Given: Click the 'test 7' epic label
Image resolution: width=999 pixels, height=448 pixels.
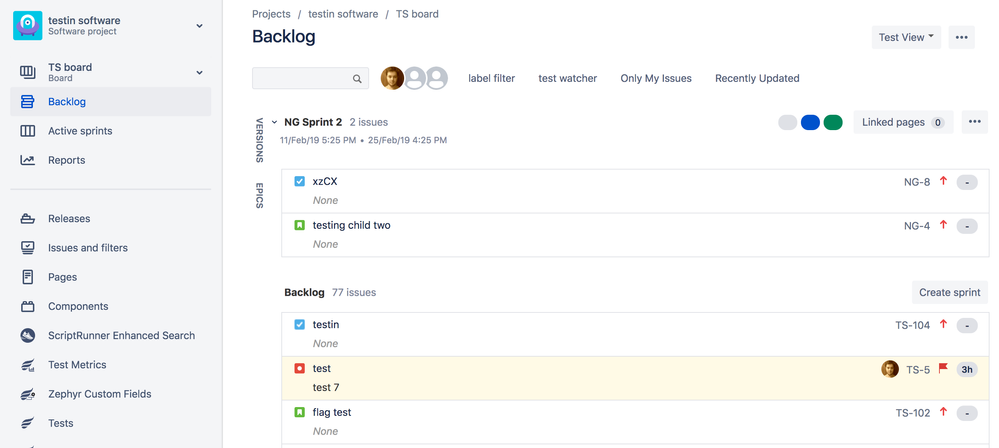Looking at the screenshot, I should [x=326, y=387].
